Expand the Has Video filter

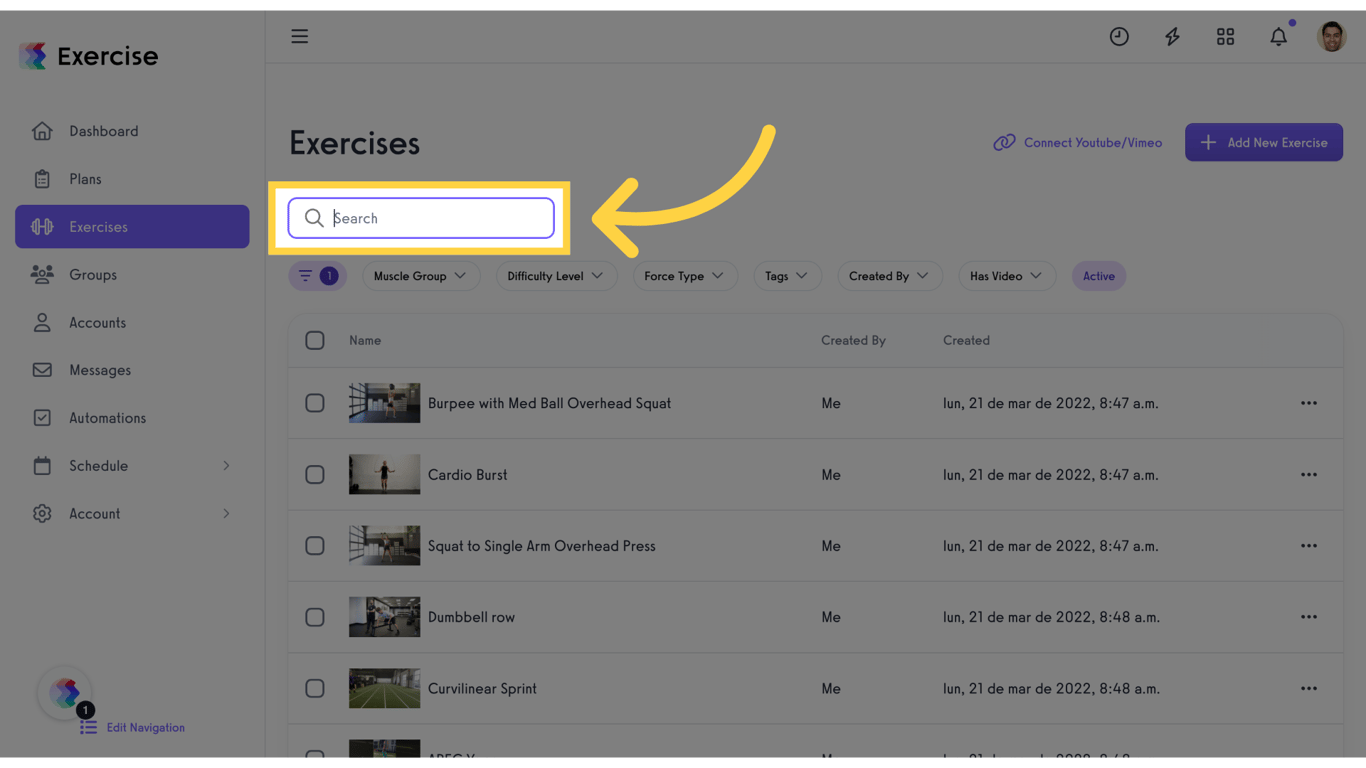(1005, 276)
